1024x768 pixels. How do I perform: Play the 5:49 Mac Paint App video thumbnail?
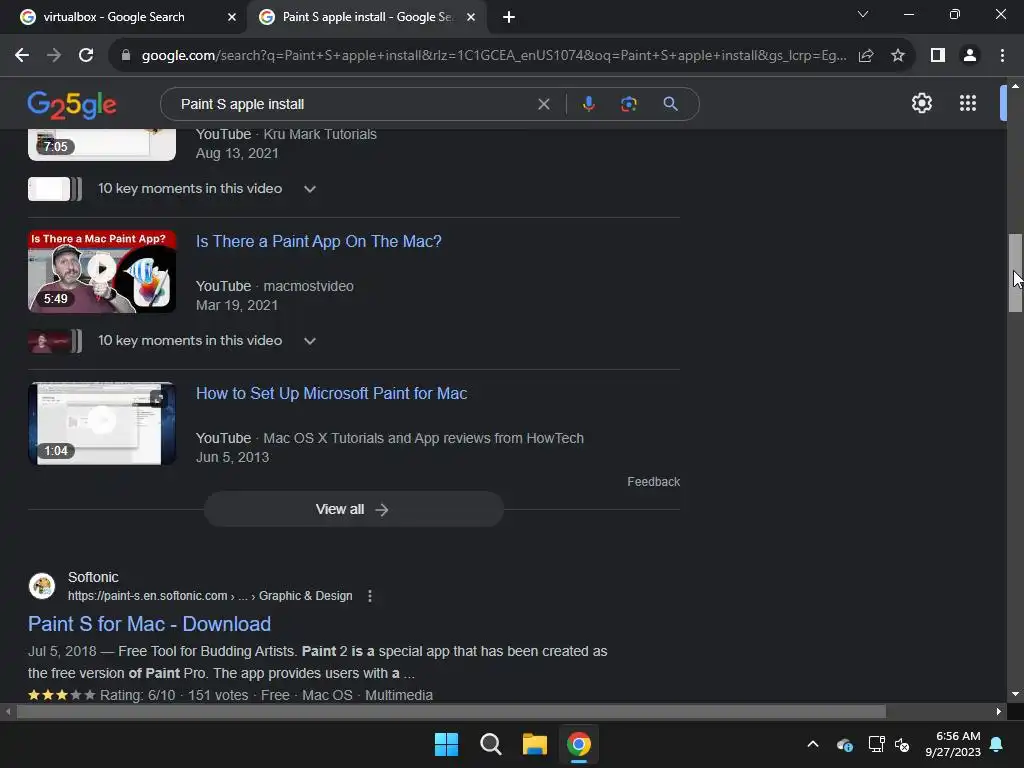point(102,271)
